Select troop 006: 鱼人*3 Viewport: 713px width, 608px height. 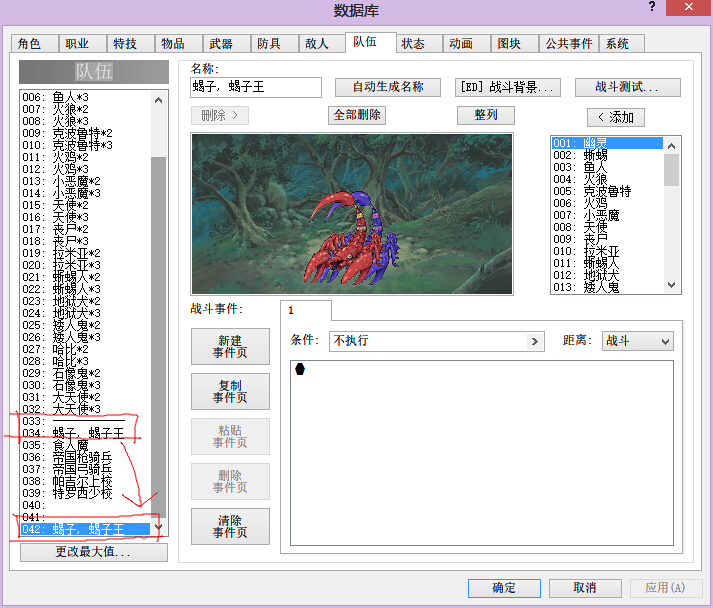(x=85, y=97)
